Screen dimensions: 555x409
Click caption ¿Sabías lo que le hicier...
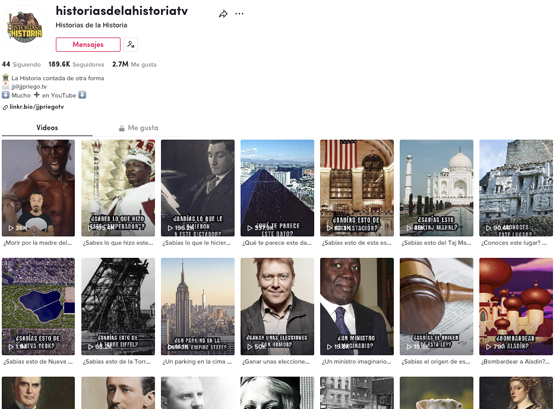(197, 243)
